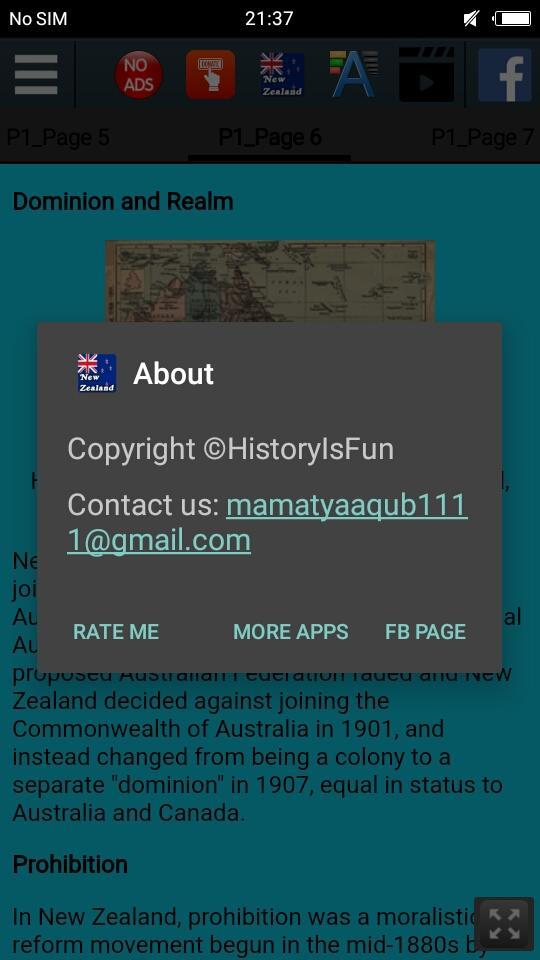
Task: Click the Dominion and Realm heading
Action: pos(123,201)
